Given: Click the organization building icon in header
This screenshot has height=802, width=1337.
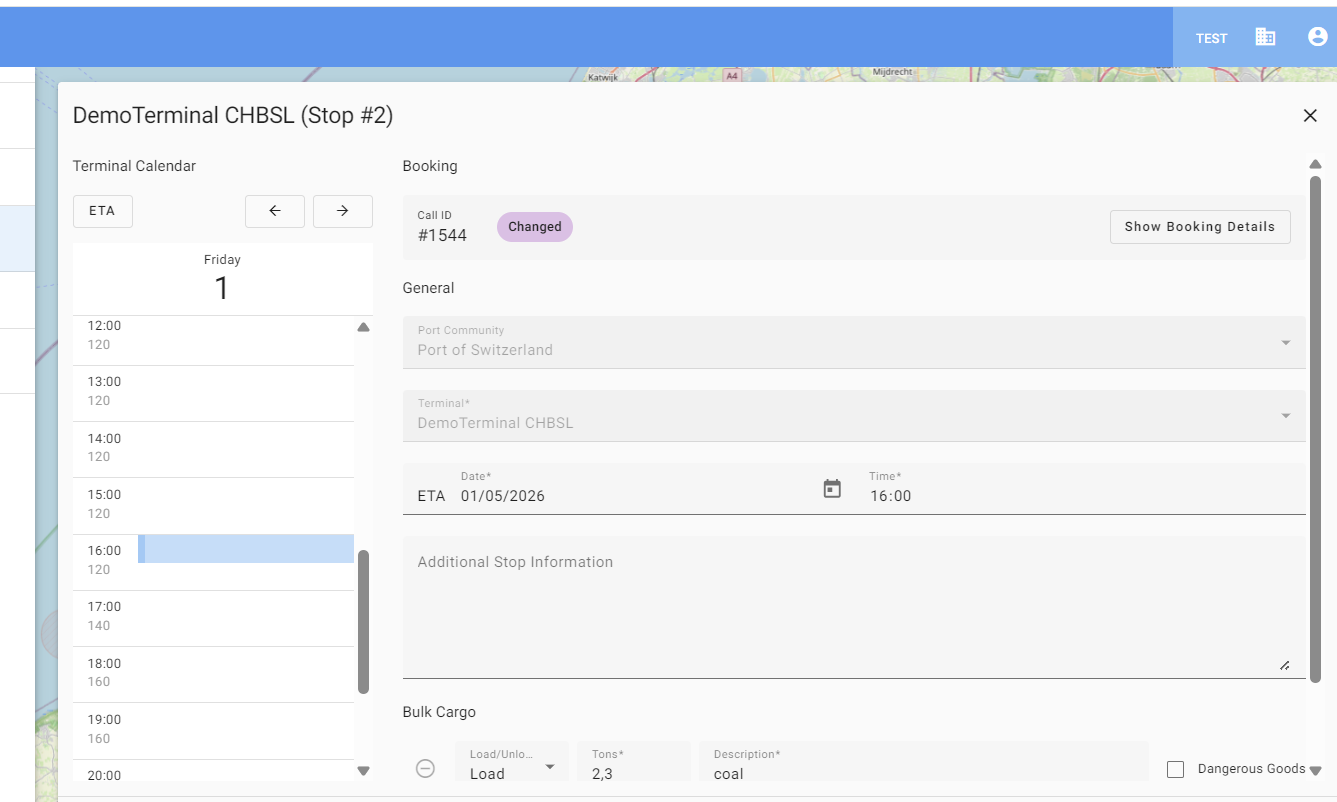Looking at the screenshot, I should coord(1265,37).
